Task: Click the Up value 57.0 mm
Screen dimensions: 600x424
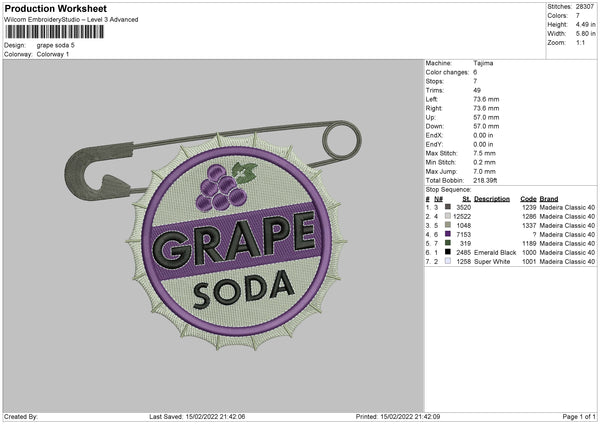Action: click(x=486, y=117)
